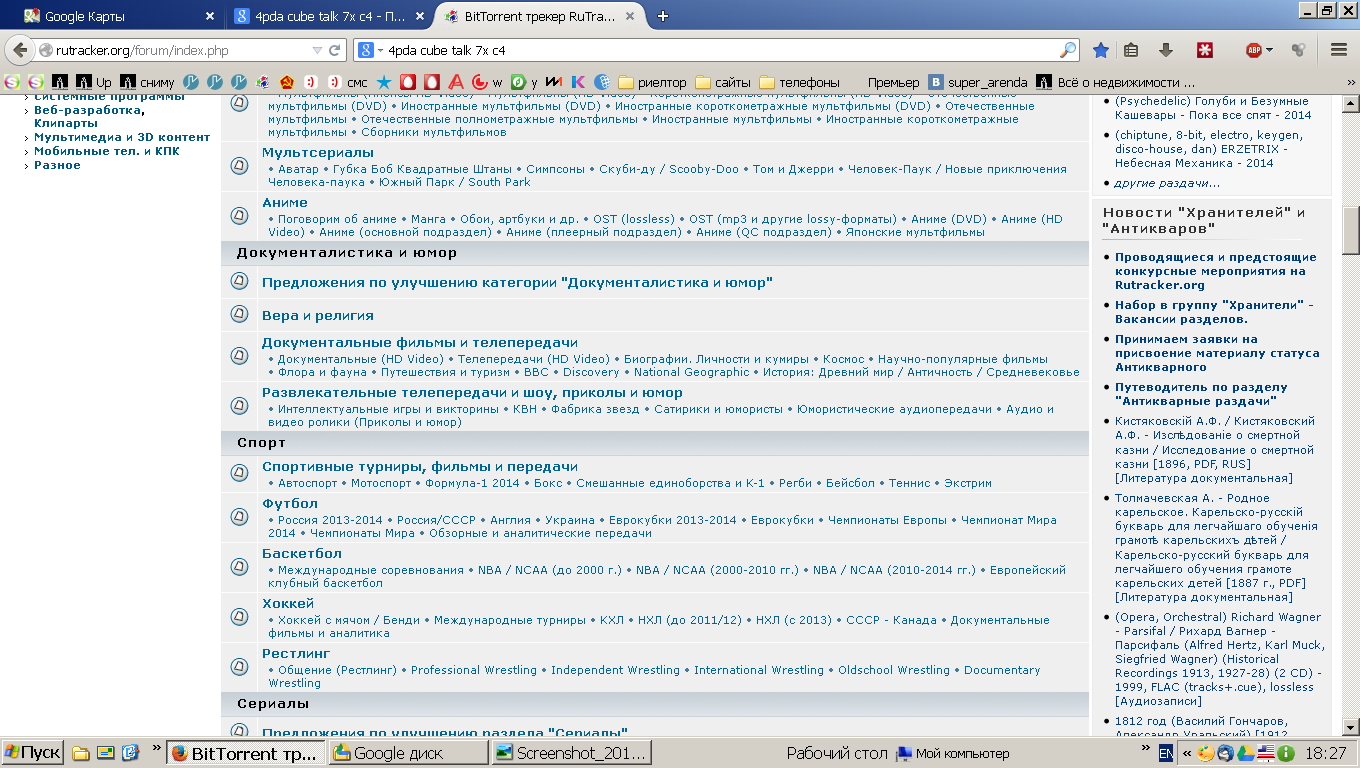Open Screenshot_201 taskbar window
Viewport: 1360px width, 768px height.
pyautogui.click(x=571, y=753)
